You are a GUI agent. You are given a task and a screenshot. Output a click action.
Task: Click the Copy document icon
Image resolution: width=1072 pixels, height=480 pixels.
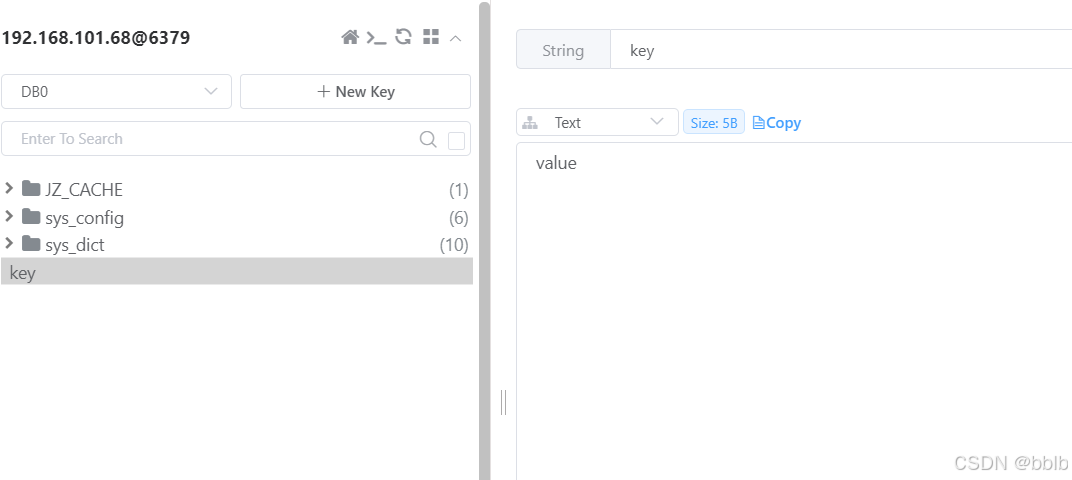(x=758, y=123)
